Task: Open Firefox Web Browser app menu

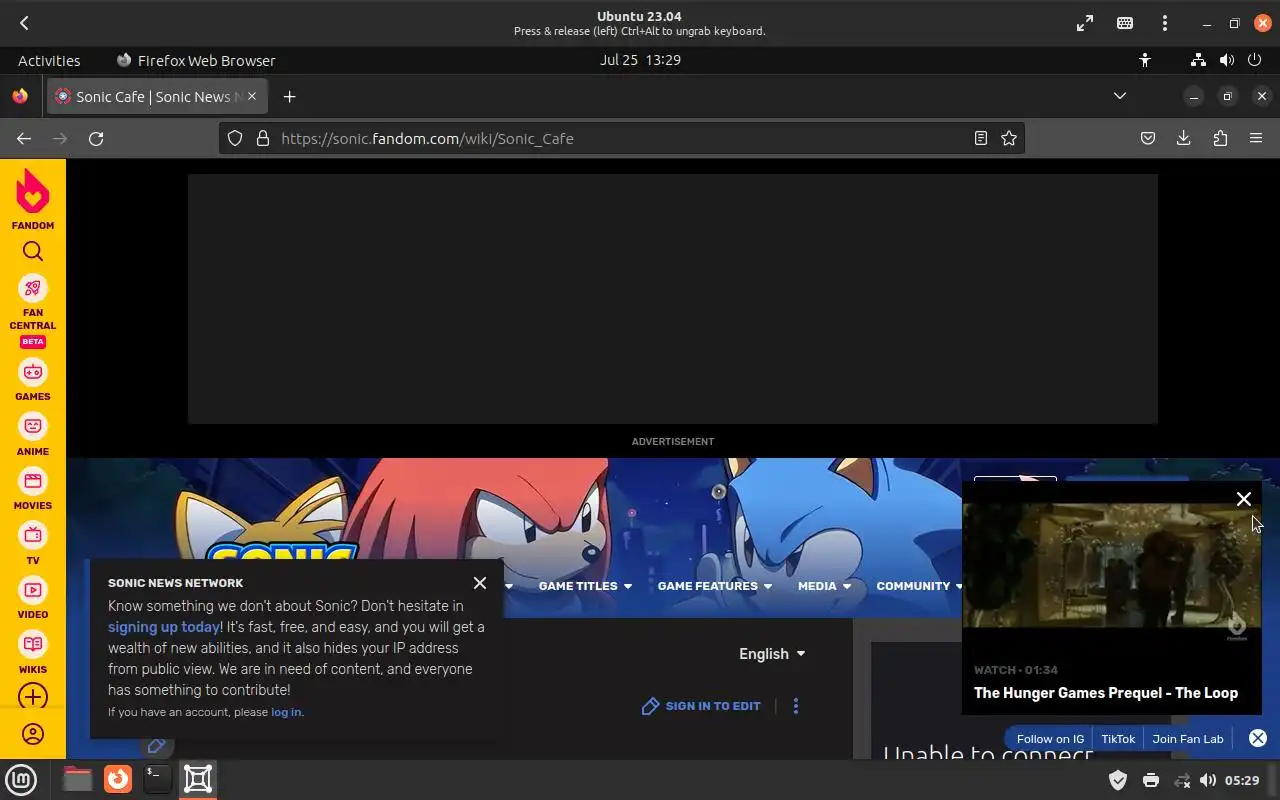Action: (196, 60)
